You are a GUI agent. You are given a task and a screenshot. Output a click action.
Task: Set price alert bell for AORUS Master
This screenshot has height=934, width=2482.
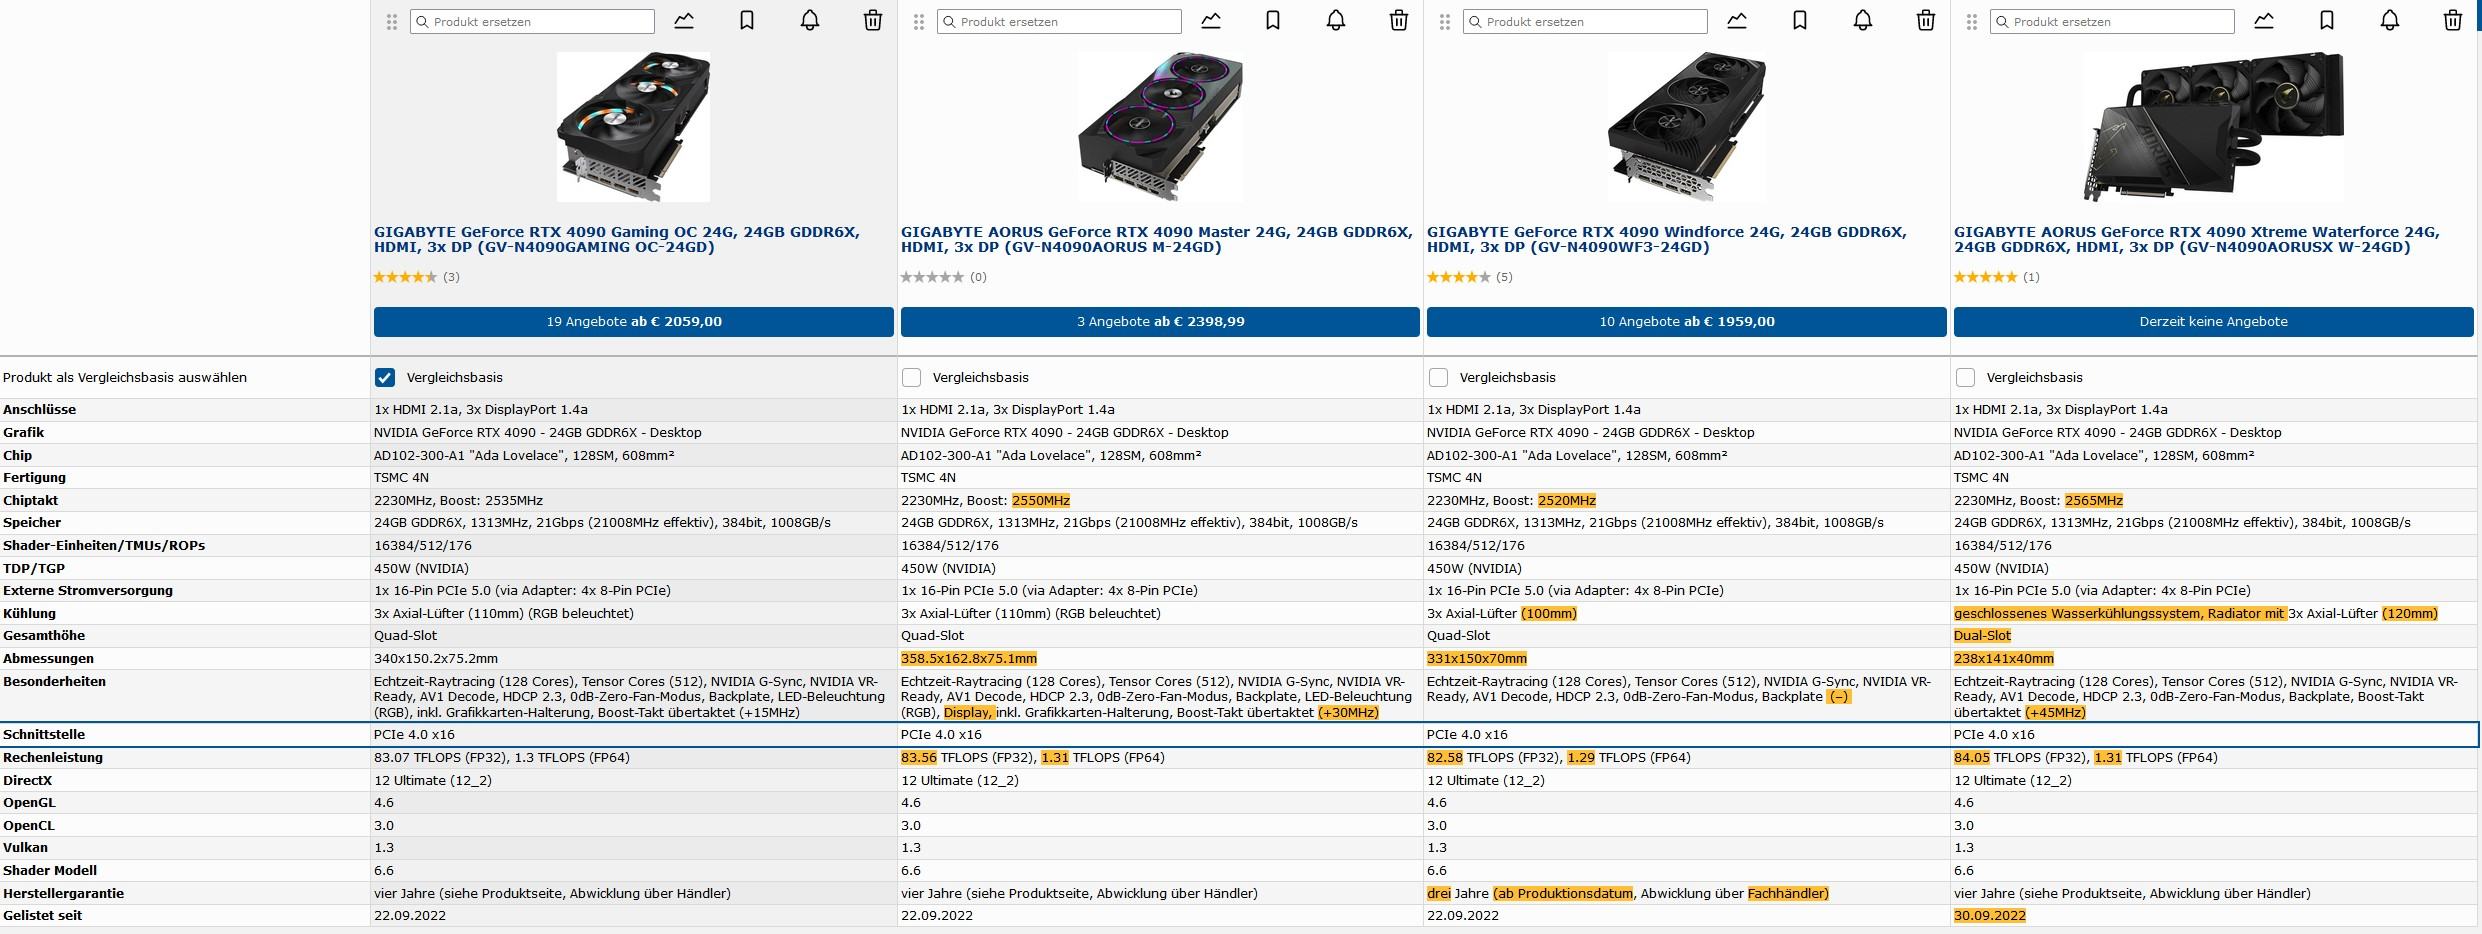pyautogui.click(x=1336, y=21)
